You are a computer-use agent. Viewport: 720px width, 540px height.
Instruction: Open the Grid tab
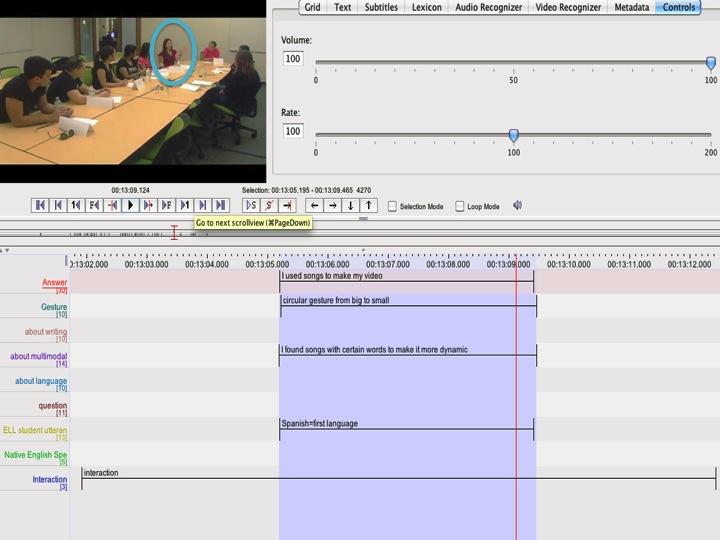coord(312,7)
